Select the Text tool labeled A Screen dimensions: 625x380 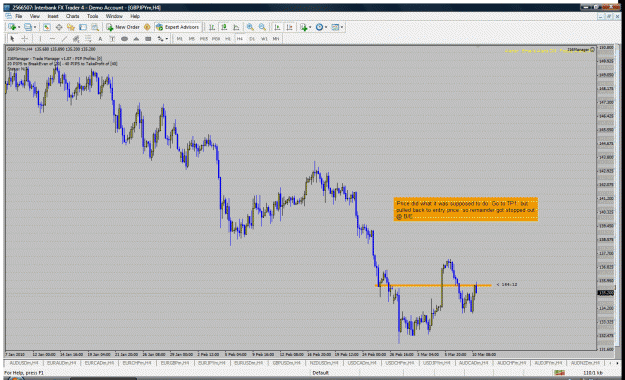tap(100, 39)
